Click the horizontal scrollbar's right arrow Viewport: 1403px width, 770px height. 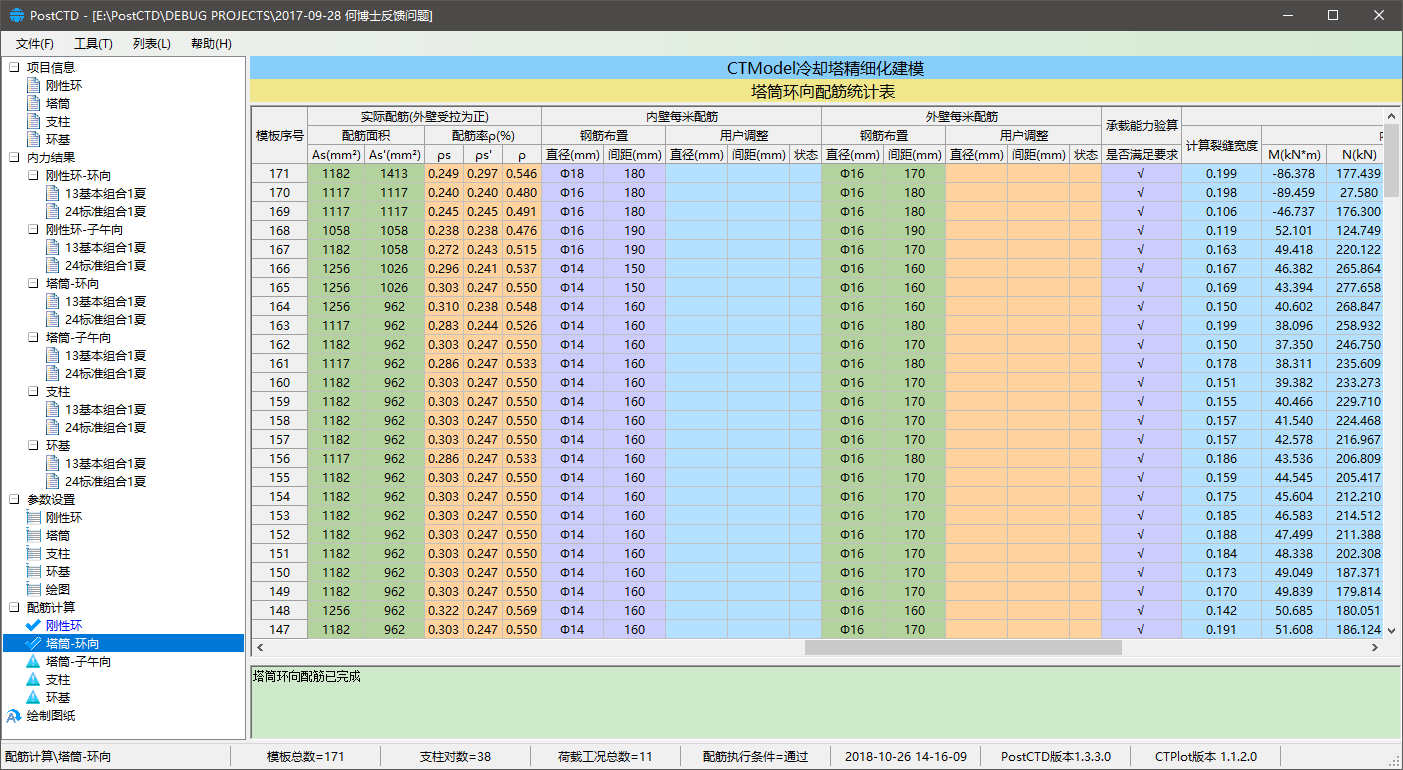click(x=1374, y=648)
